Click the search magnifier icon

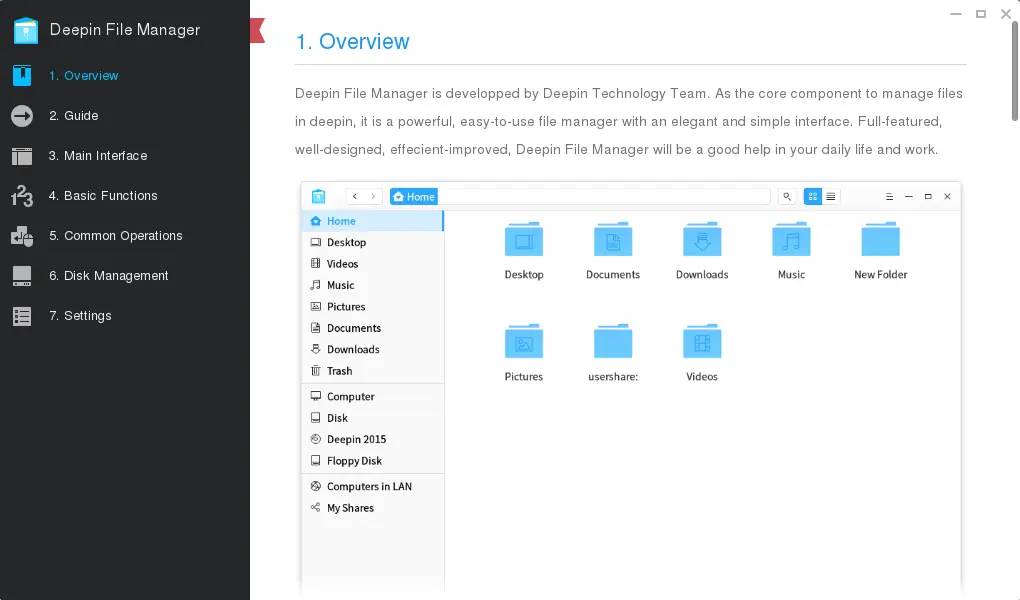(x=787, y=197)
